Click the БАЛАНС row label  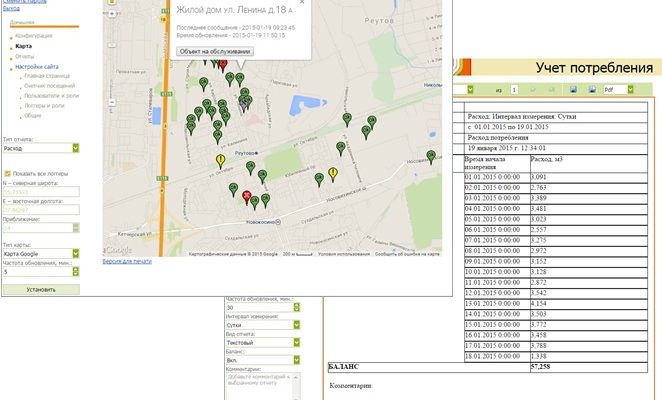tap(344, 367)
